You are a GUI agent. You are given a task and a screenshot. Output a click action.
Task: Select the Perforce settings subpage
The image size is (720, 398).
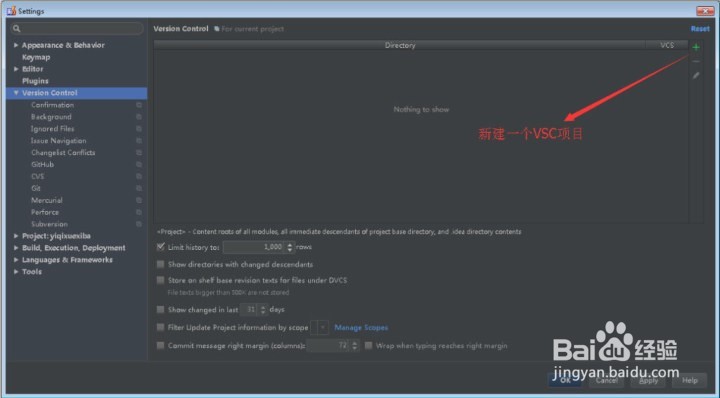pos(45,212)
